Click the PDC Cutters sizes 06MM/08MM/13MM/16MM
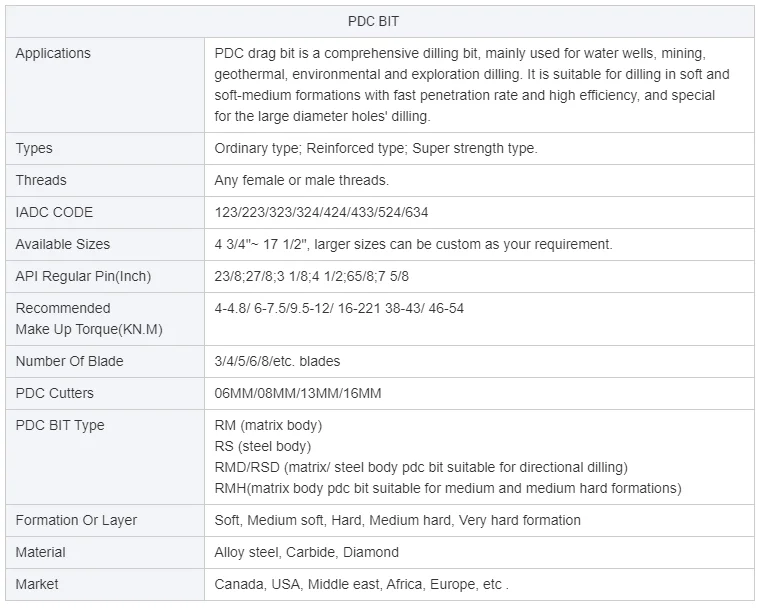The height and width of the screenshot is (608, 783). [x=297, y=394]
